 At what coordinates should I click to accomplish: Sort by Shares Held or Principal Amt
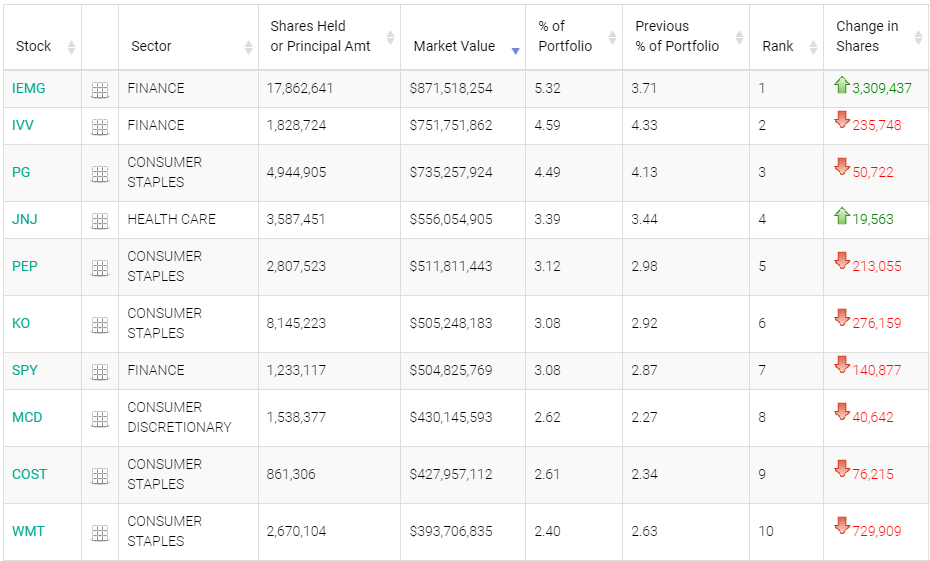[x=320, y=36]
